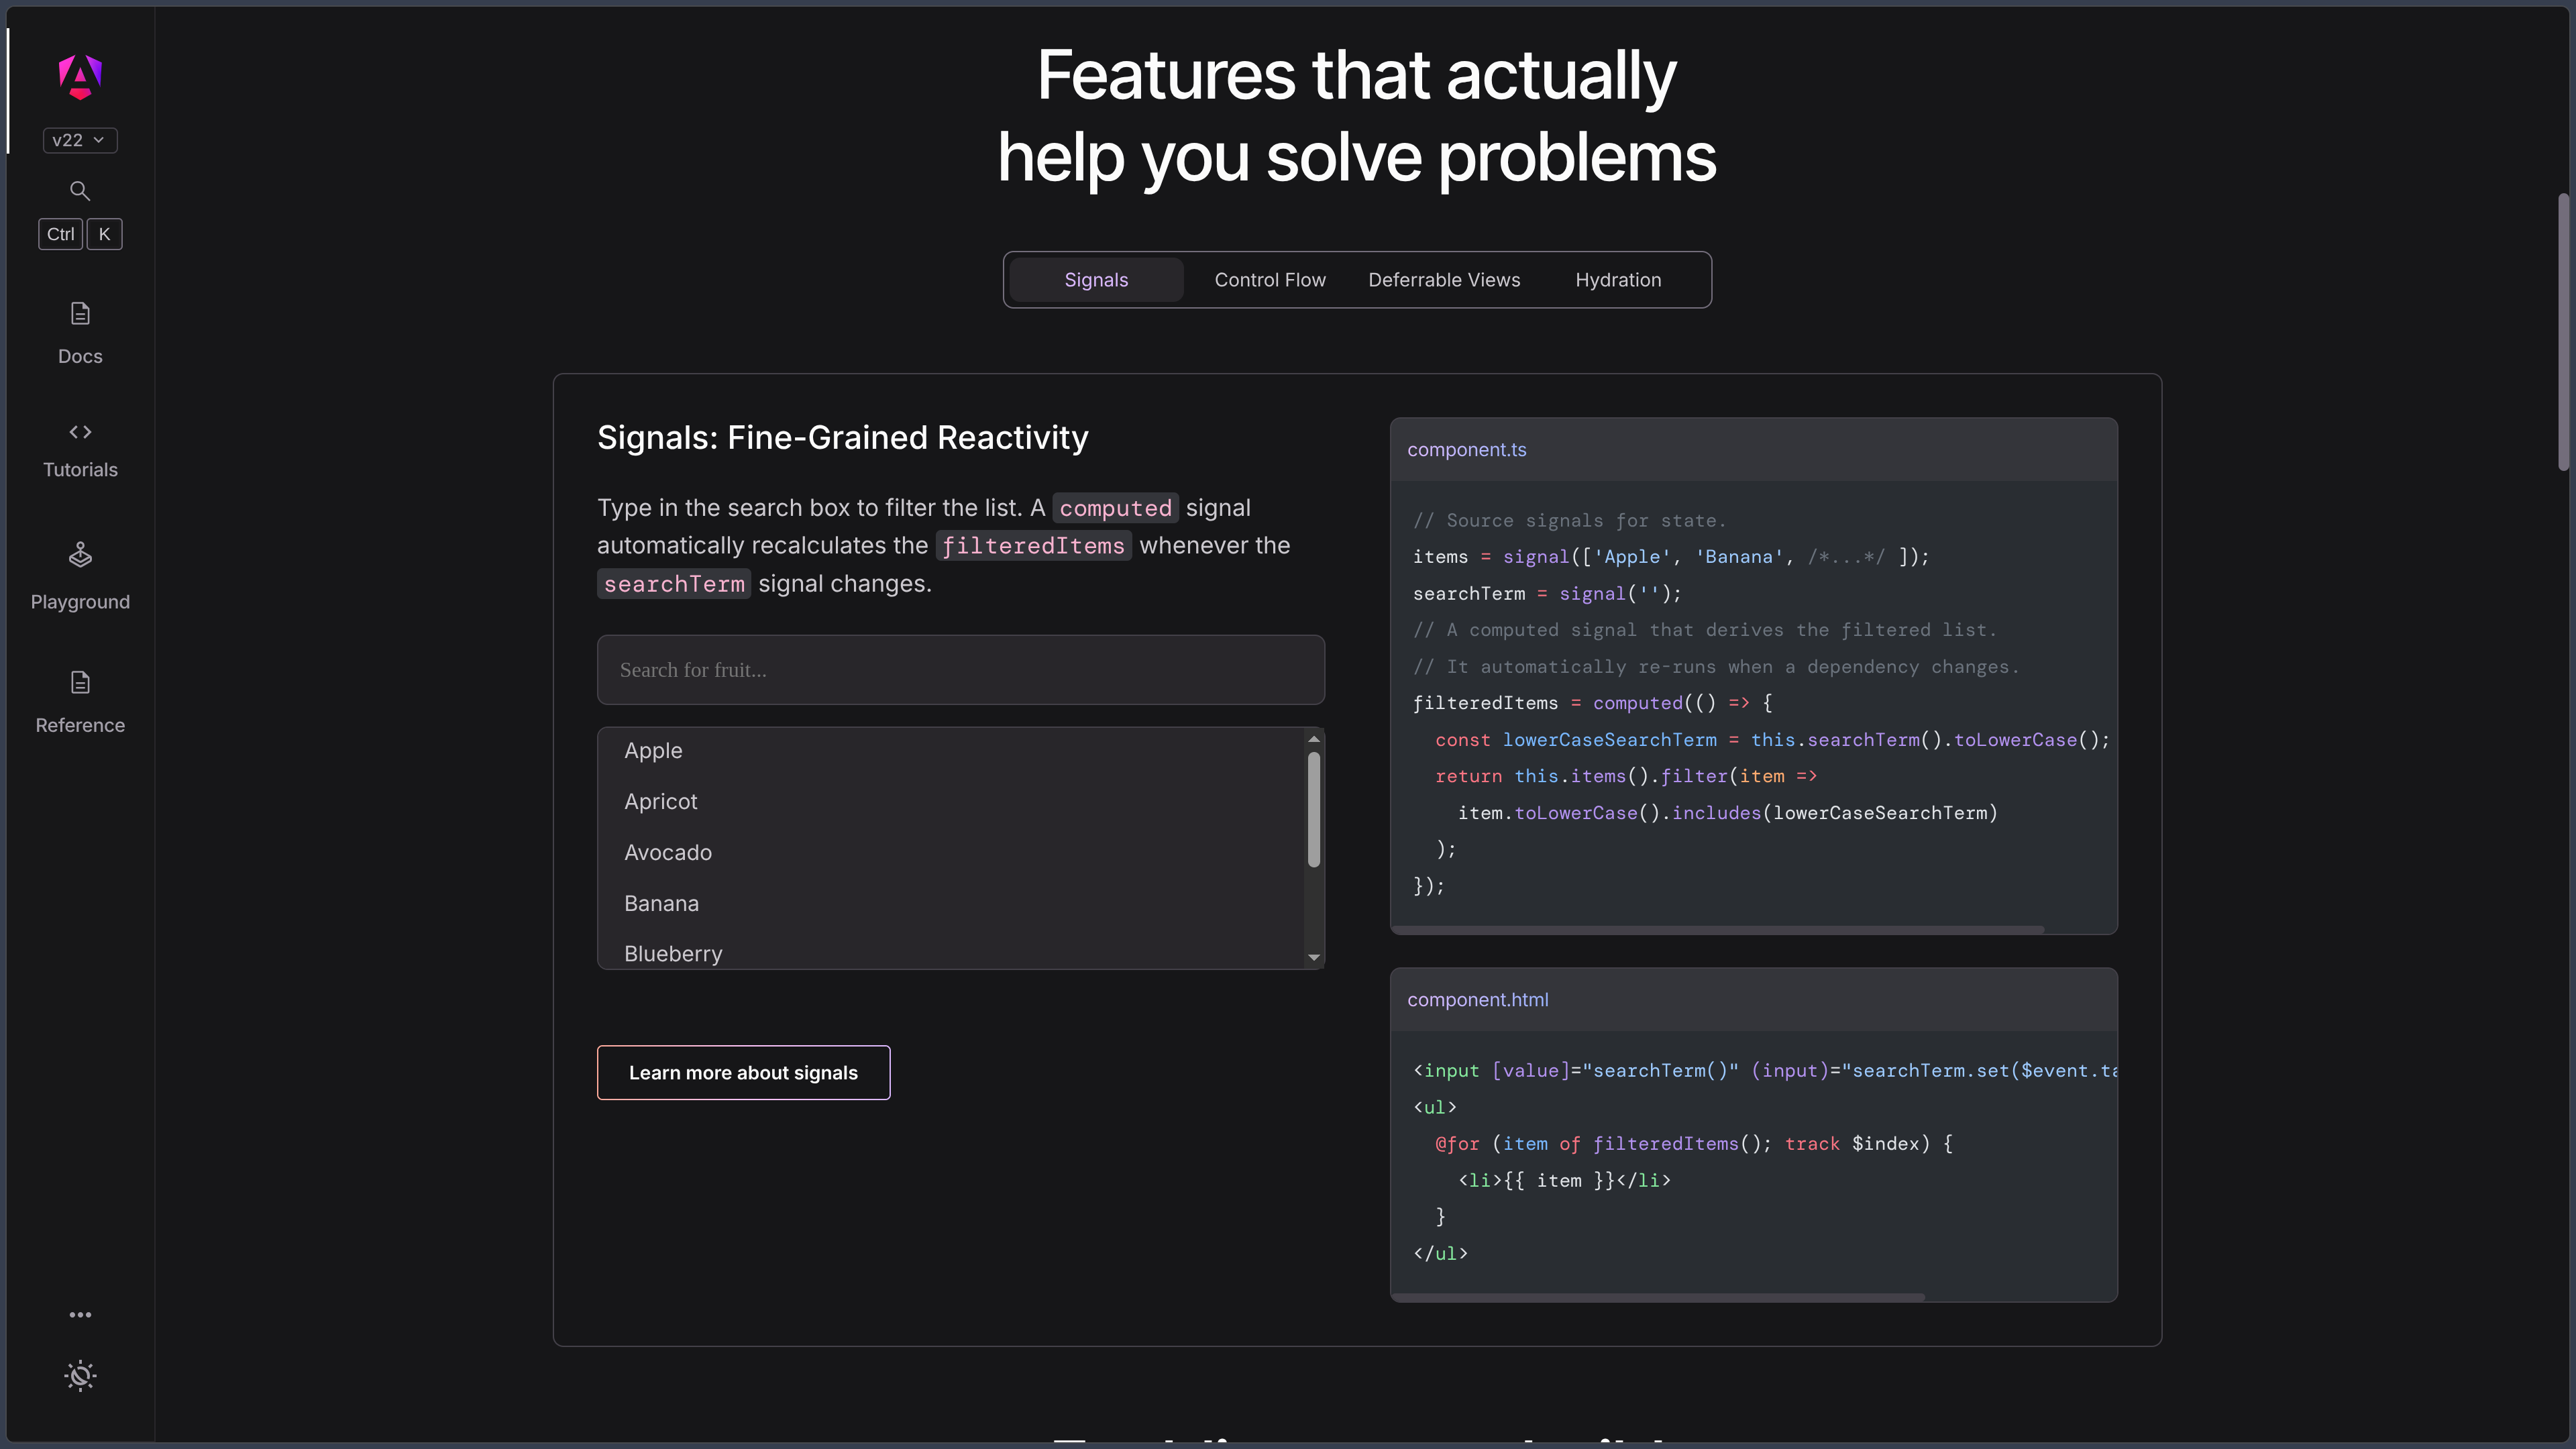
Task: Click the computed inline code word
Action: coord(1115,508)
